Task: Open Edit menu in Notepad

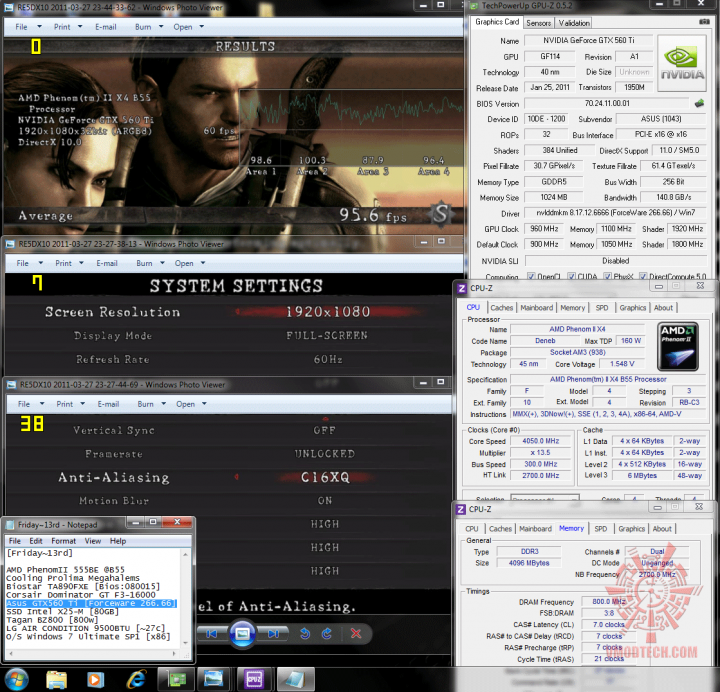Action: click(36, 541)
